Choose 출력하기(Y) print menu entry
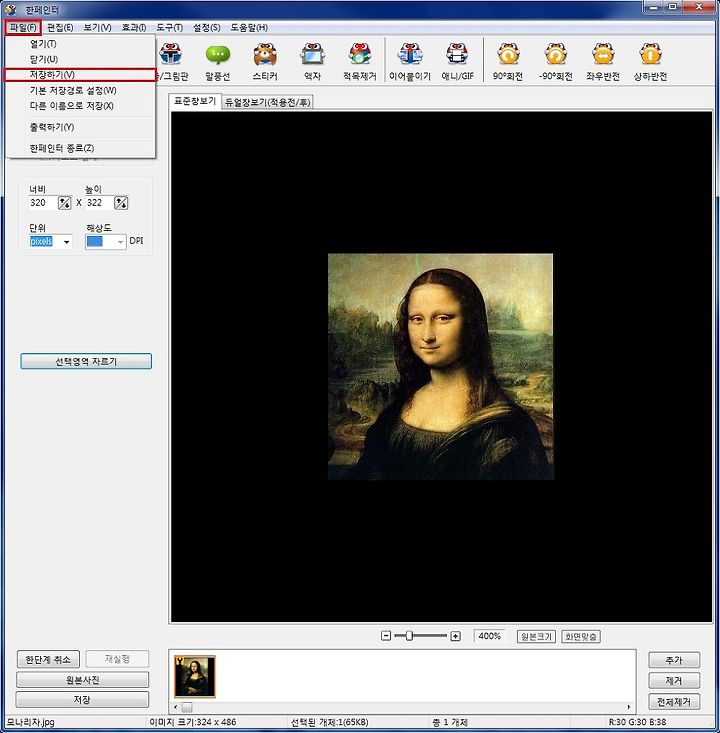 click(x=80, y=127)
